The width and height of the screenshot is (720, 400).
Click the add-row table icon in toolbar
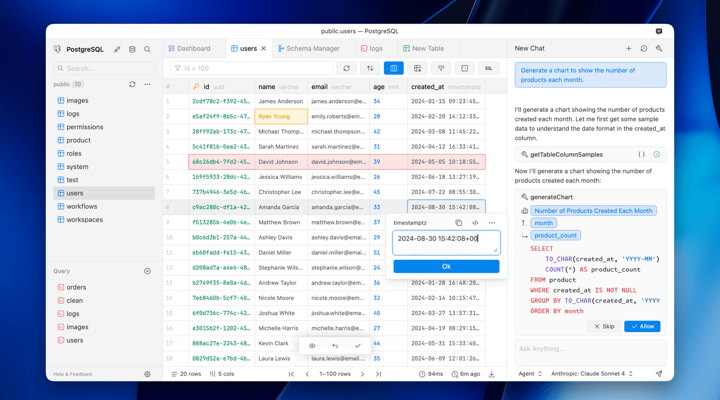coord(417,68)
